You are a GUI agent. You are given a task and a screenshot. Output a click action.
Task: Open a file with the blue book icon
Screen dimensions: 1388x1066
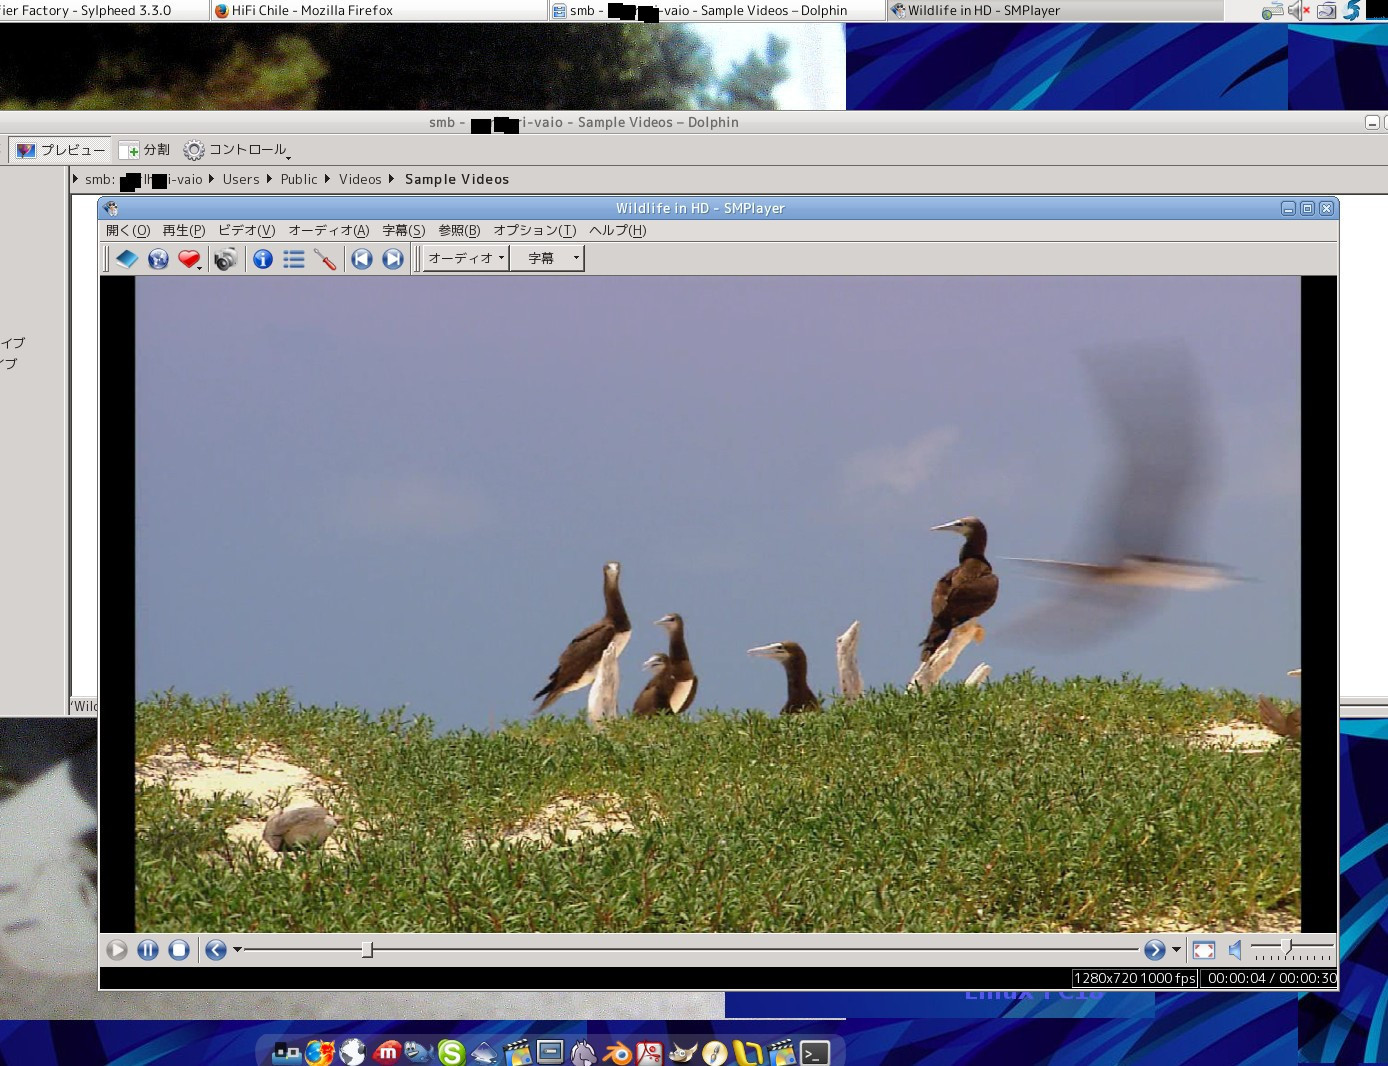pyautogui.click(x=127, y=258)
